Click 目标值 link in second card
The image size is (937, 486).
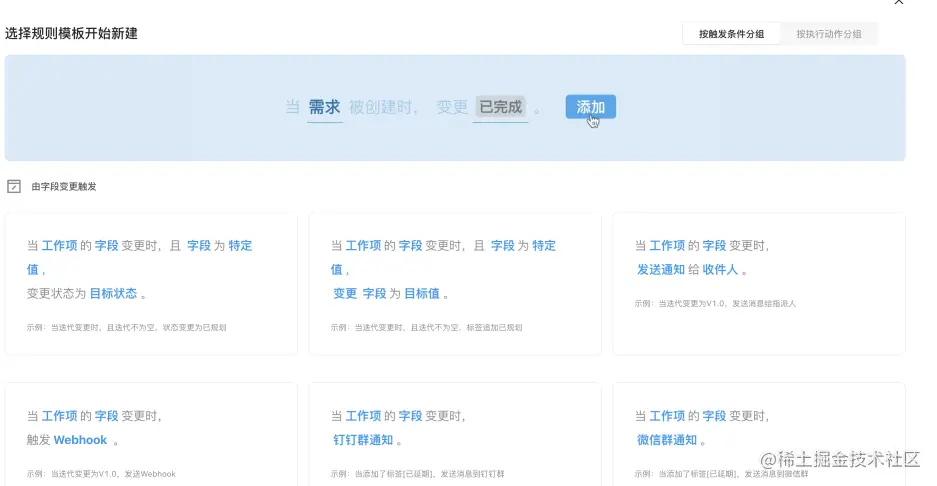[422, 294]
